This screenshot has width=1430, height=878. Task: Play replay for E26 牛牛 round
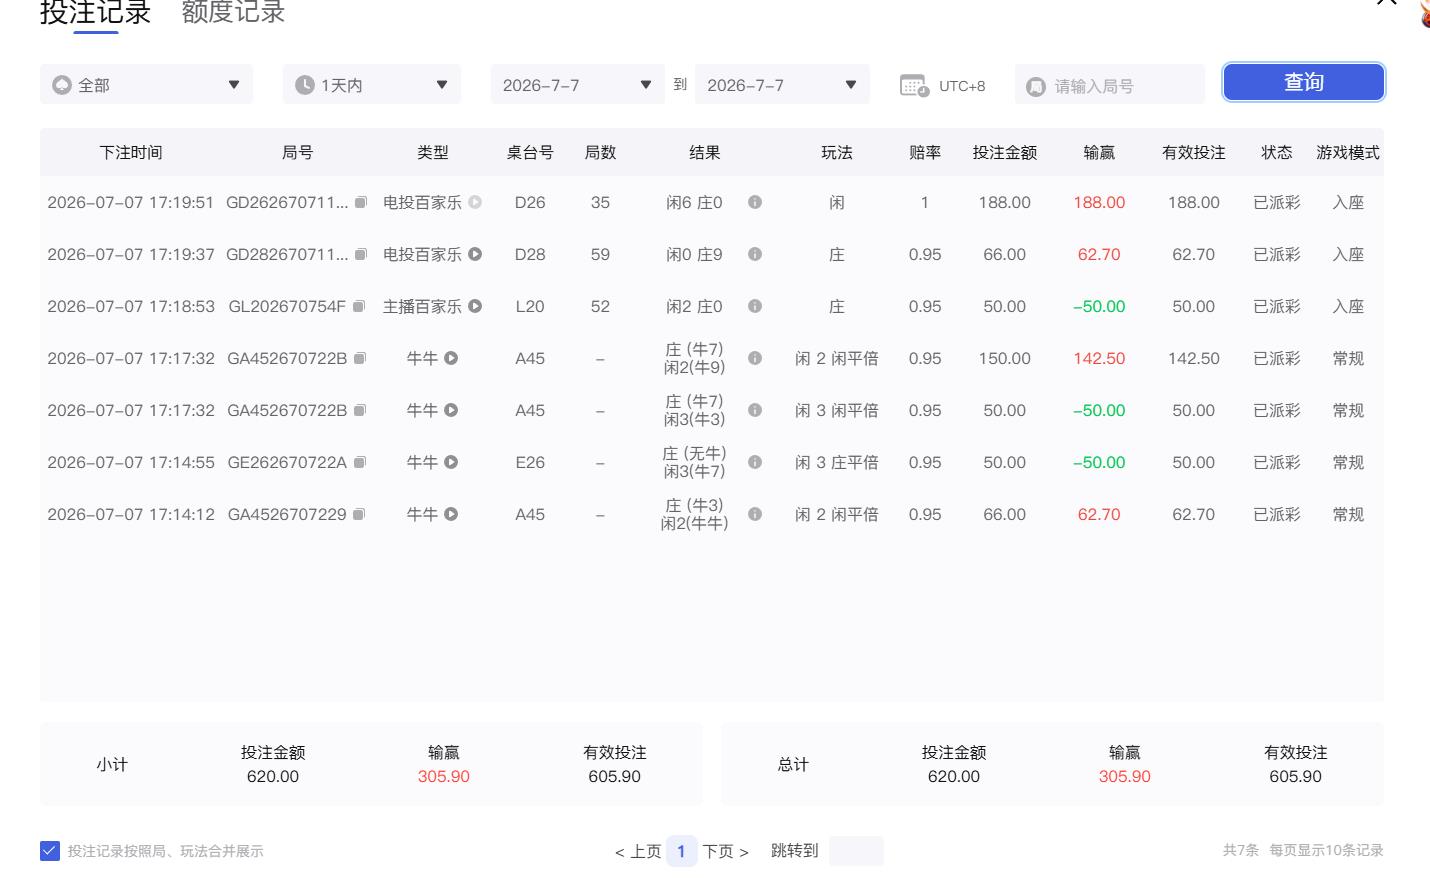pos(451,462)
